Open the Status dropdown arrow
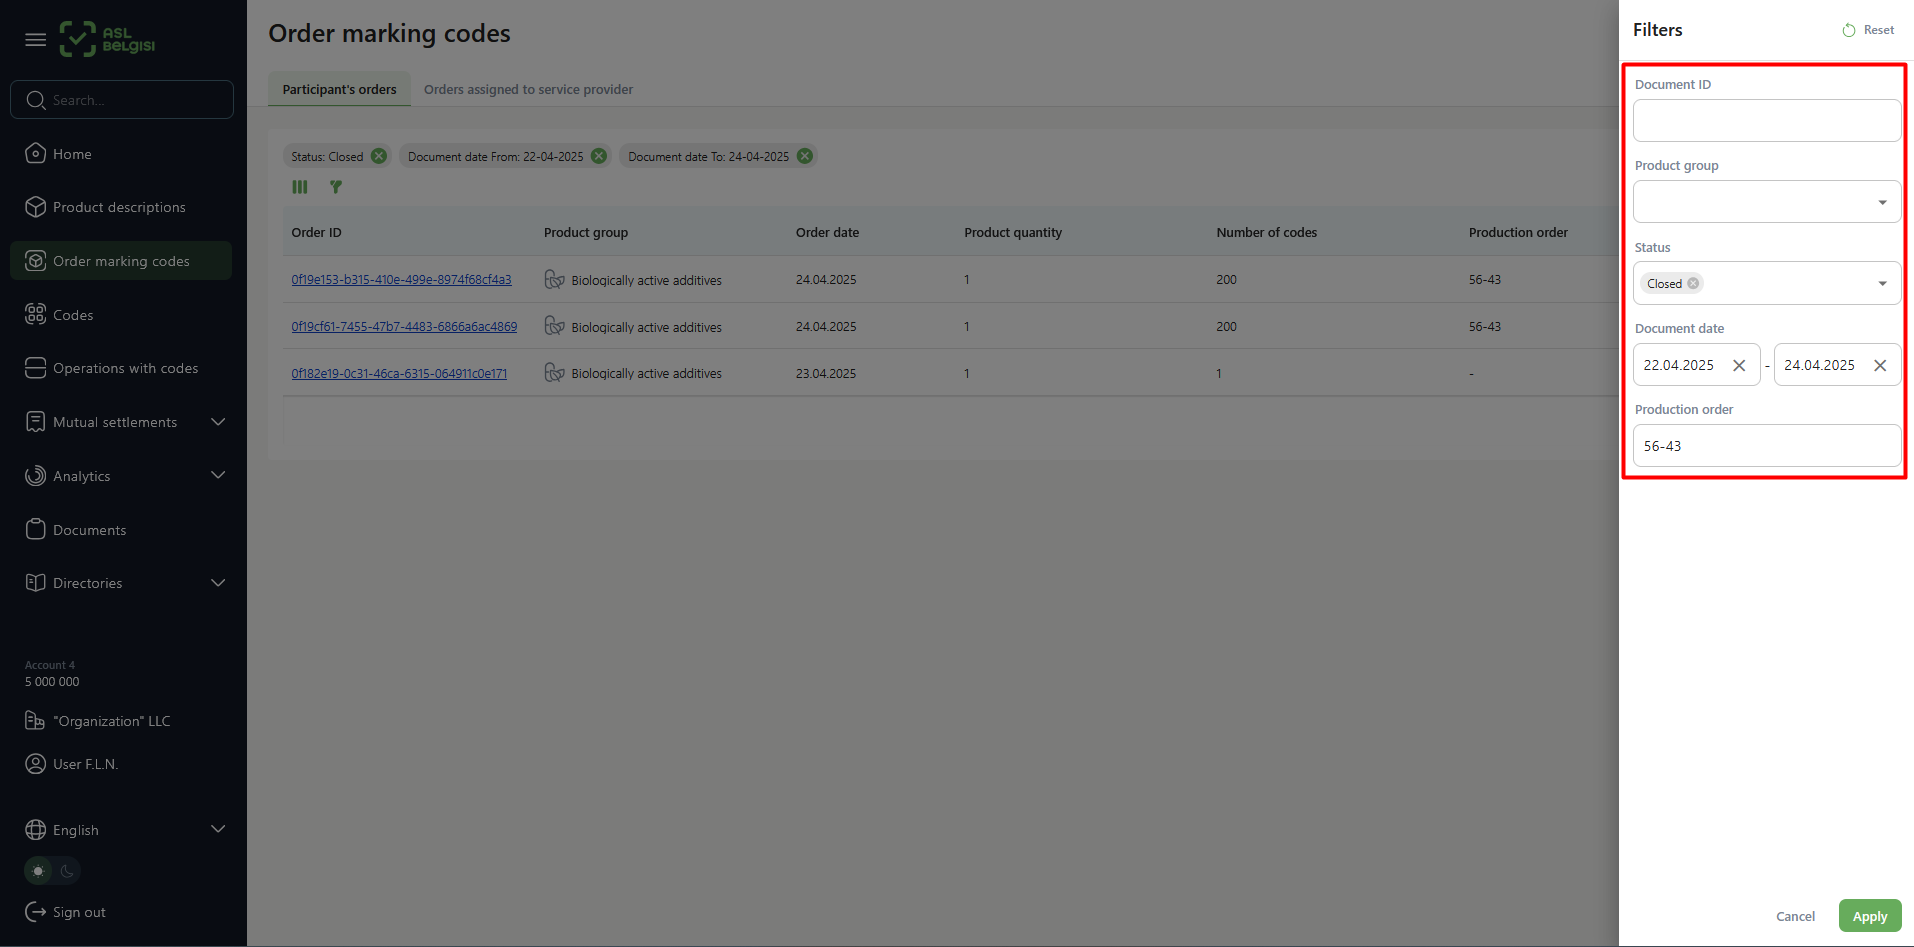This screenshot has width=1914, height=947. (1882, 284)
